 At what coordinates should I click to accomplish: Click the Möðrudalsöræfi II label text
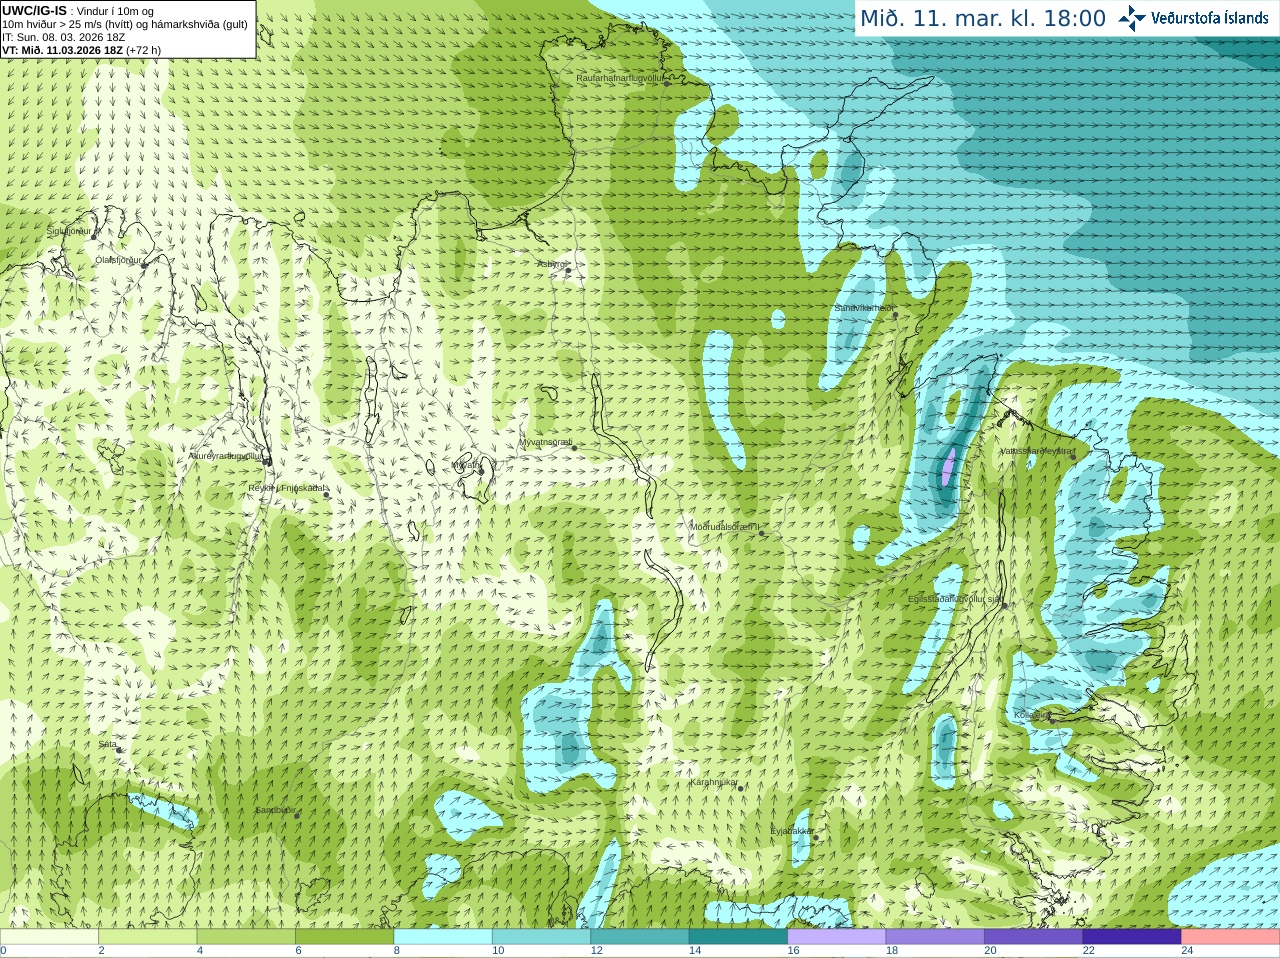pos(725,527)
